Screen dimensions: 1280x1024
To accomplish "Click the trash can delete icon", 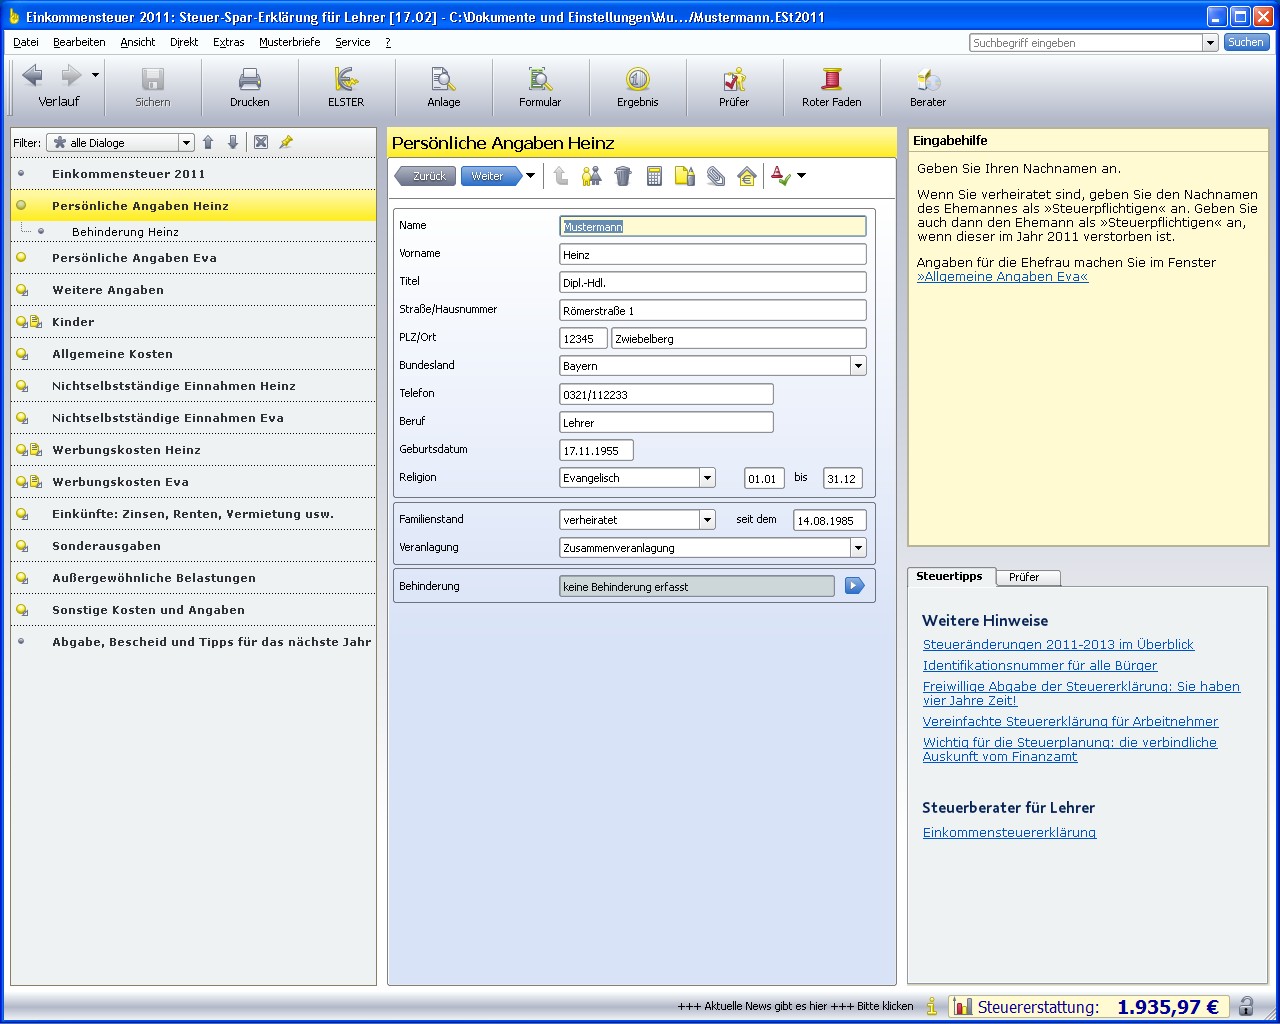I will (623, 176).
